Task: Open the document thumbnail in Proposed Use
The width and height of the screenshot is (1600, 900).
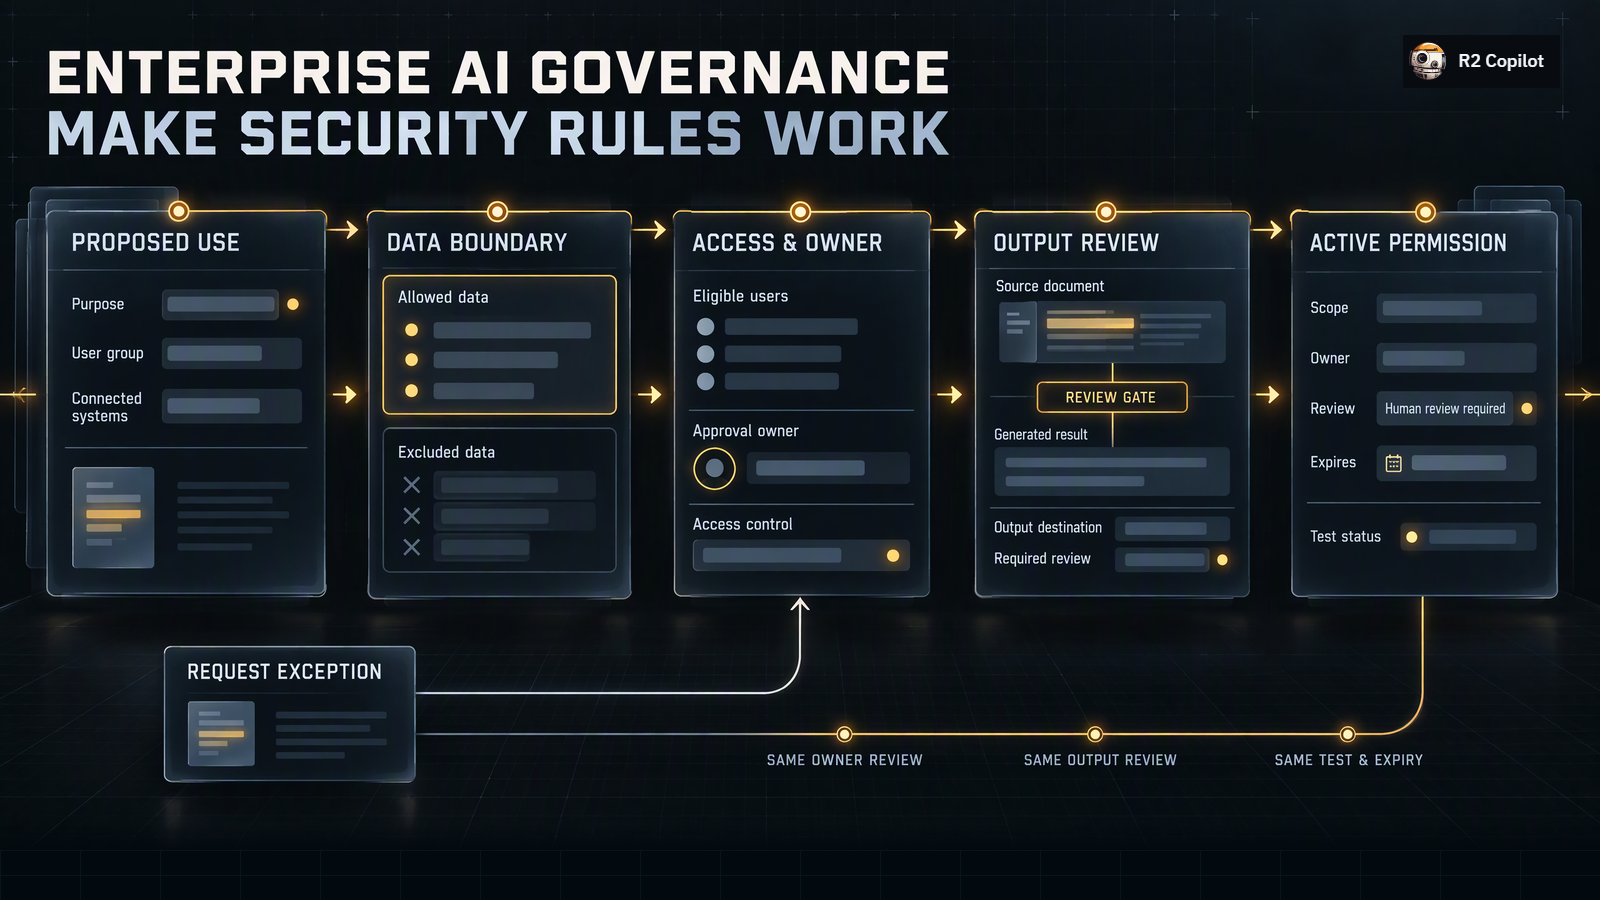Action: pyautogui.click(x=113, y=517)
